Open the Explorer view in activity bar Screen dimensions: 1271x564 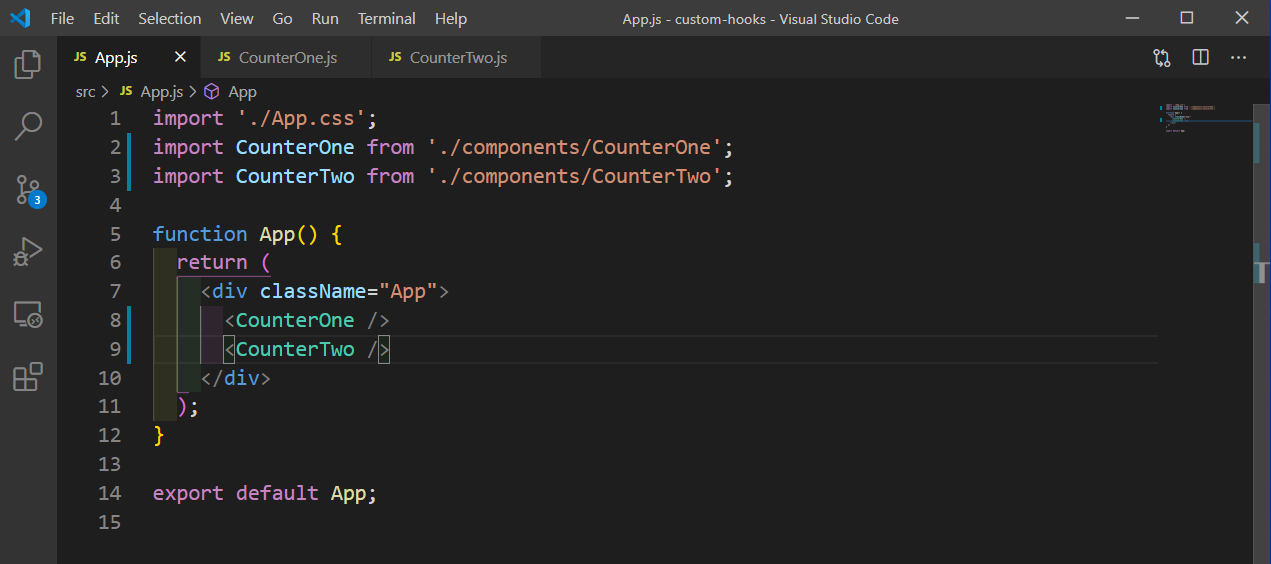(x=28, y=66)
